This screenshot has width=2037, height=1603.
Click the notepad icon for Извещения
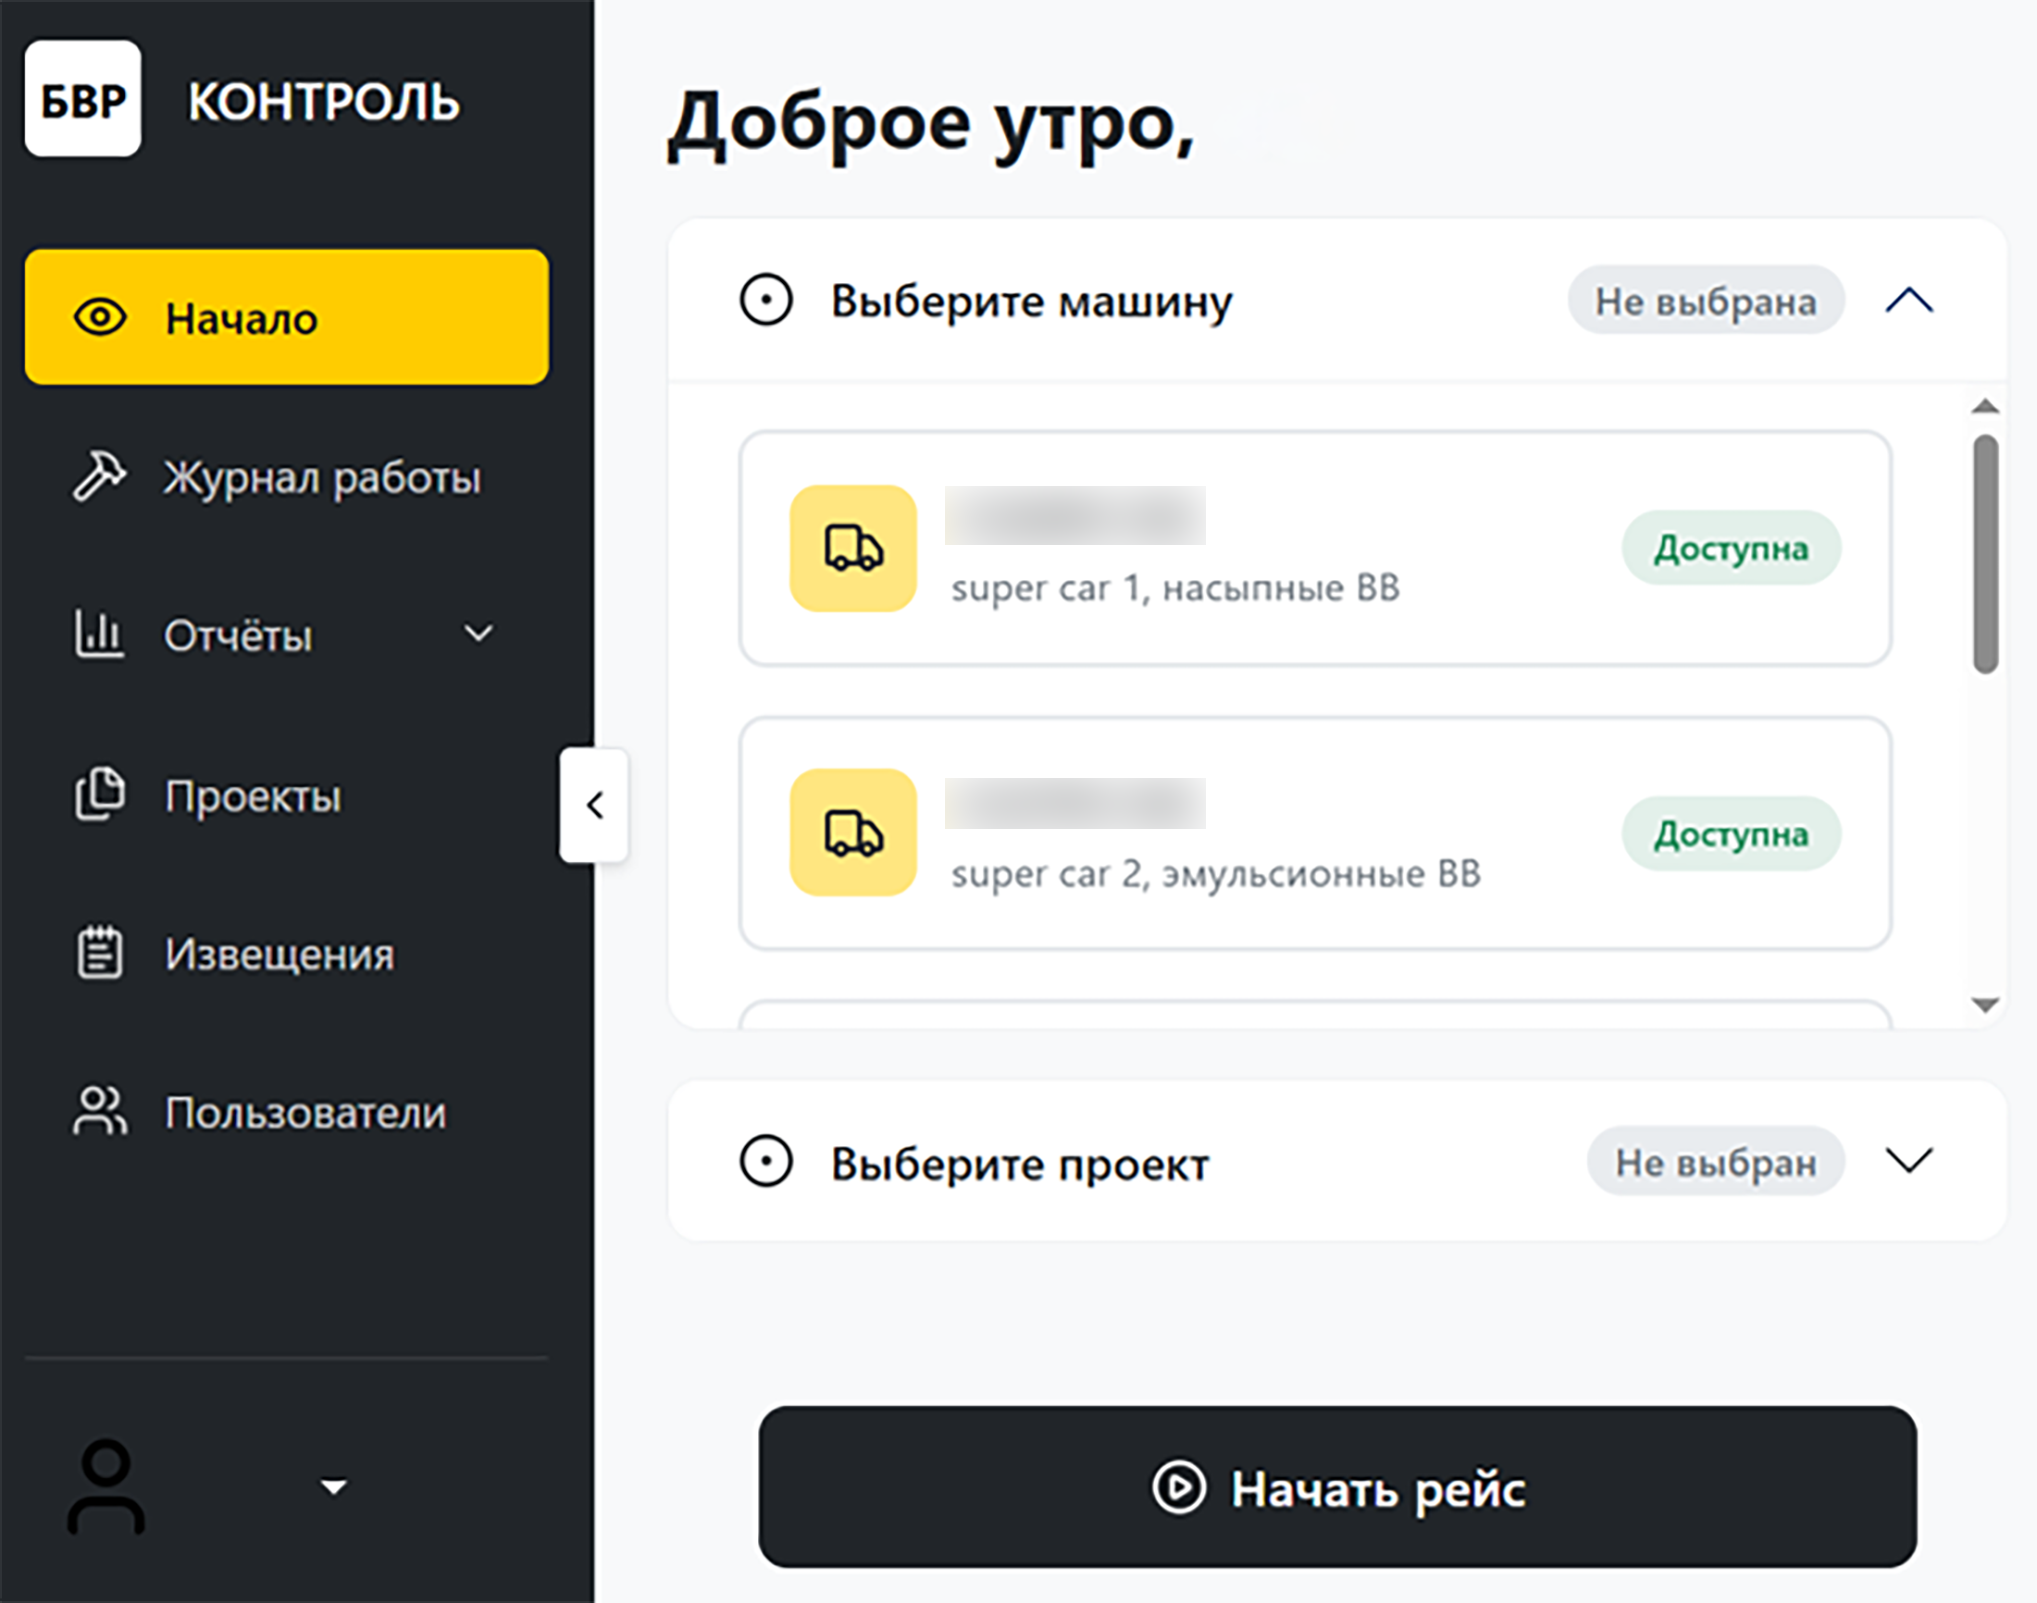[100, 953]
